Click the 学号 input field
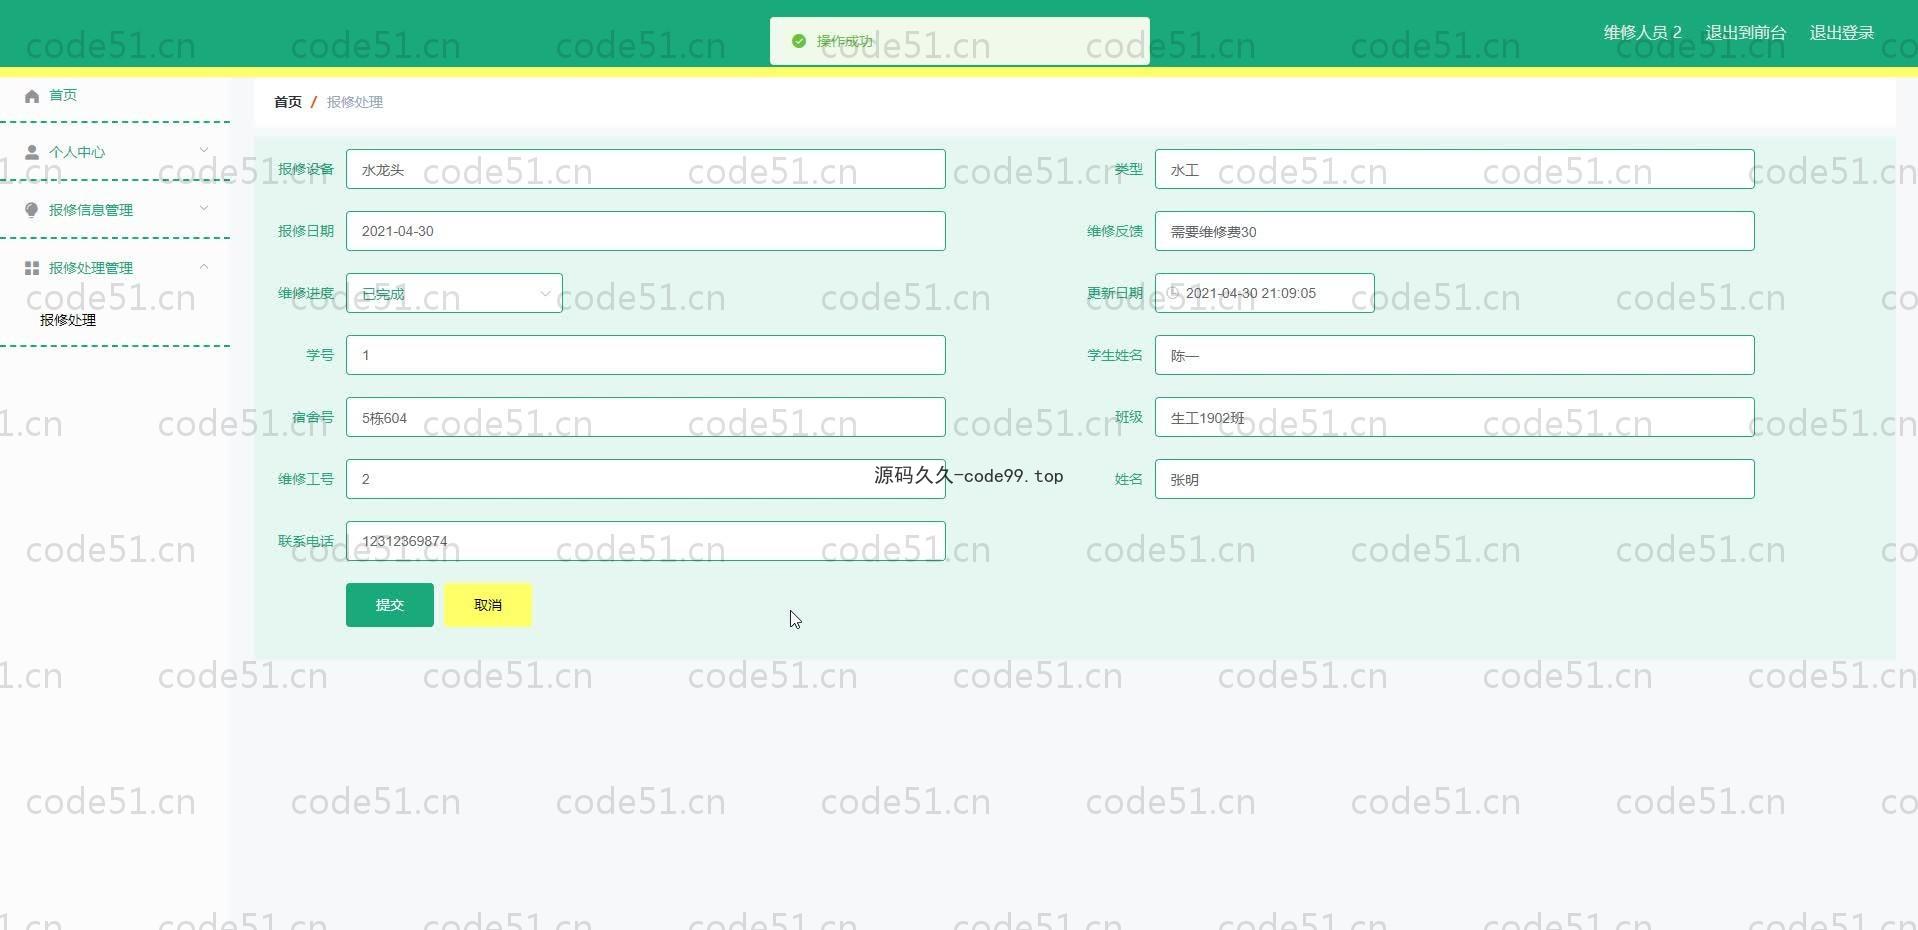This screenshot has width=1918, height=930. tap(645, 355)
